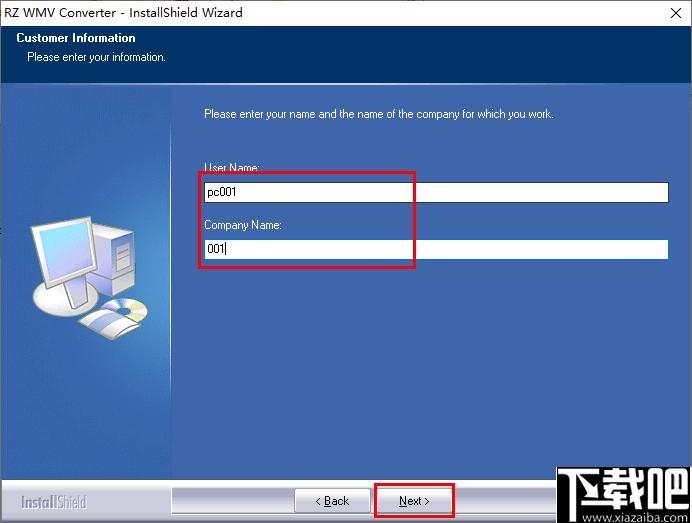This screenshot has height=523, width=692.
Task: Click the xiazaiba watermark logo characters
Action: coord(624,489)
